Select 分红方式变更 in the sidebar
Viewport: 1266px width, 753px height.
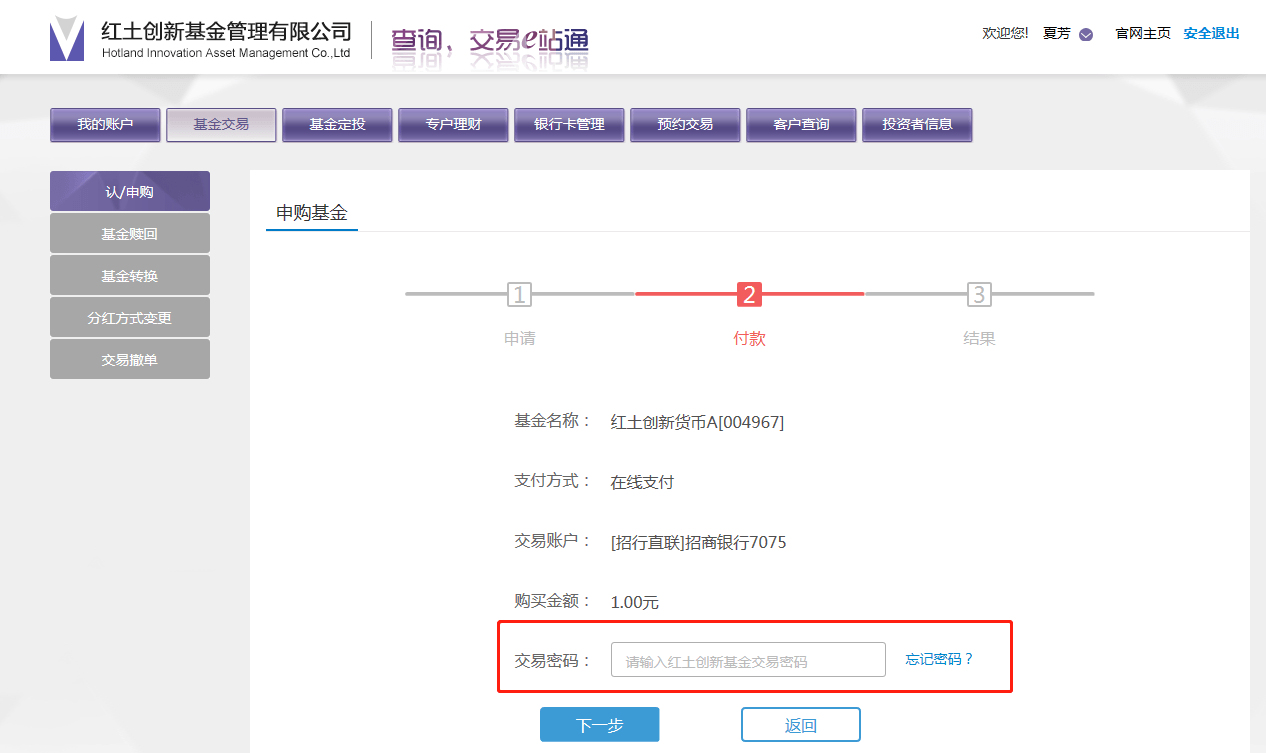click(130, 317)
